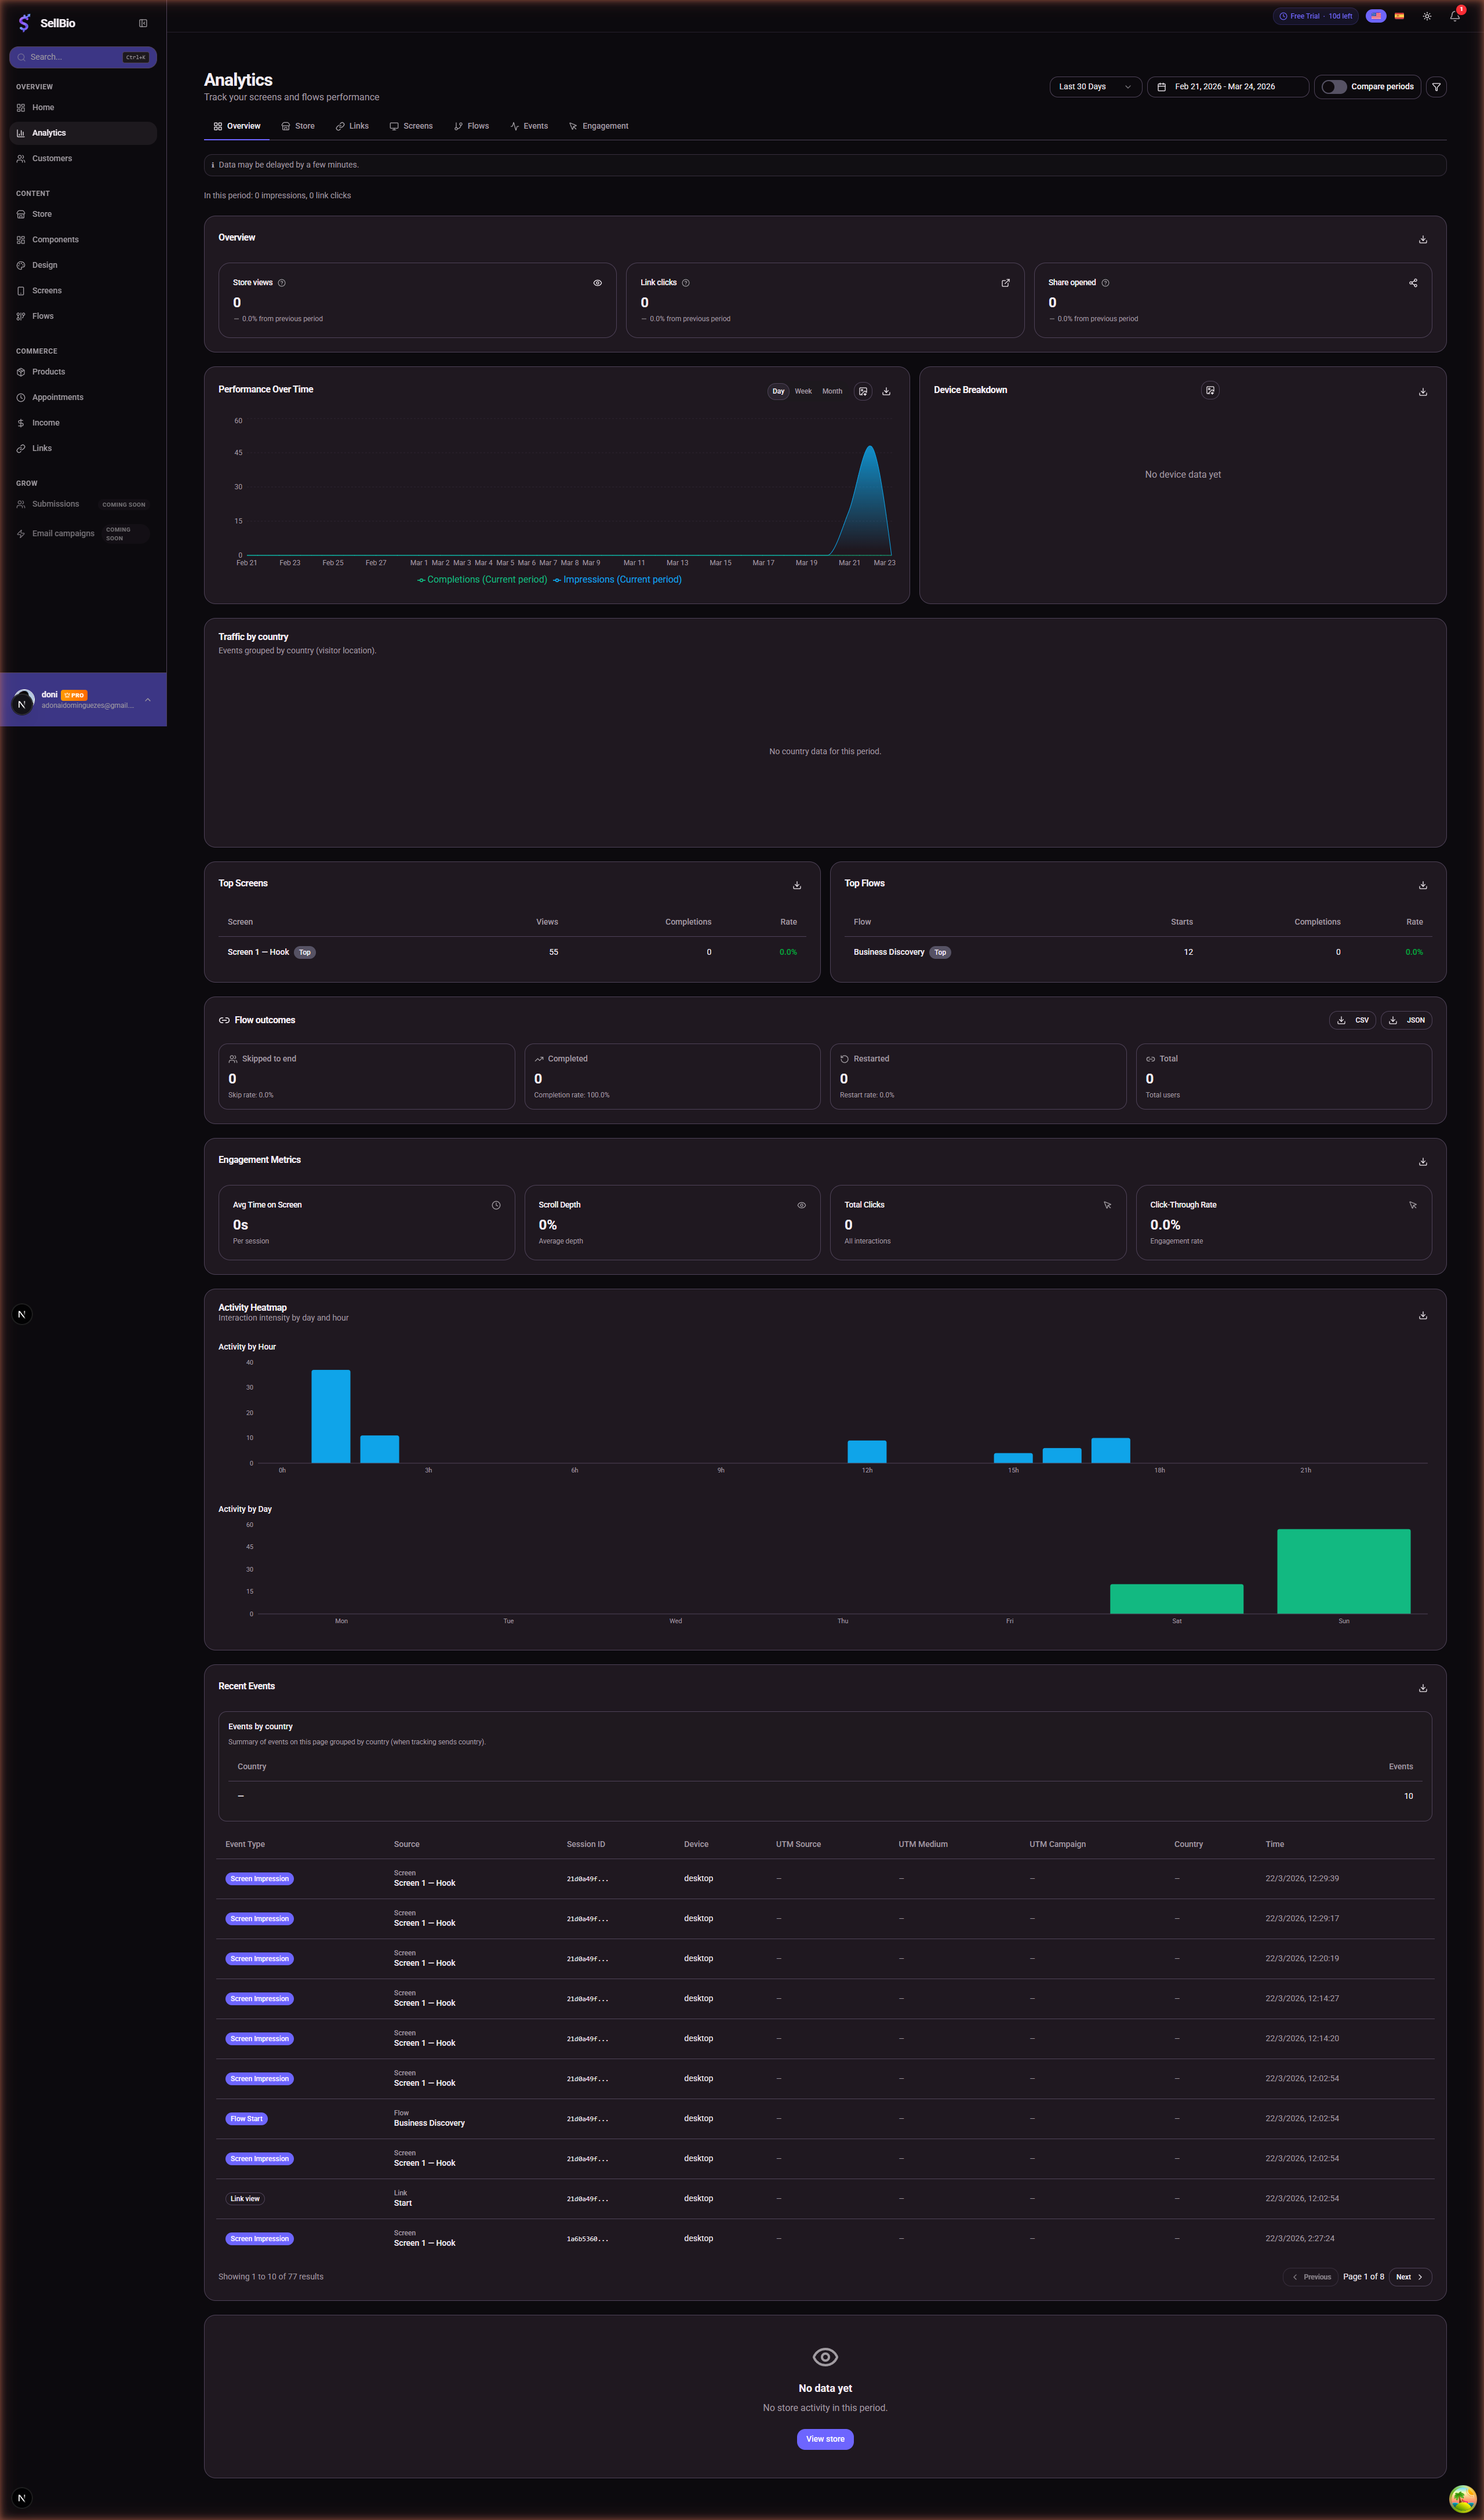Go to Next events page
Screen dimensions: 1484x2520
[1409, 2277]
